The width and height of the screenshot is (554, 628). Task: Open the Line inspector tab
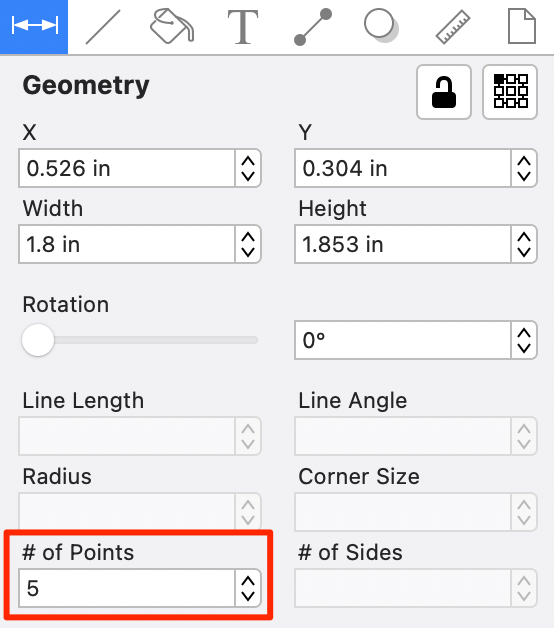103,27
